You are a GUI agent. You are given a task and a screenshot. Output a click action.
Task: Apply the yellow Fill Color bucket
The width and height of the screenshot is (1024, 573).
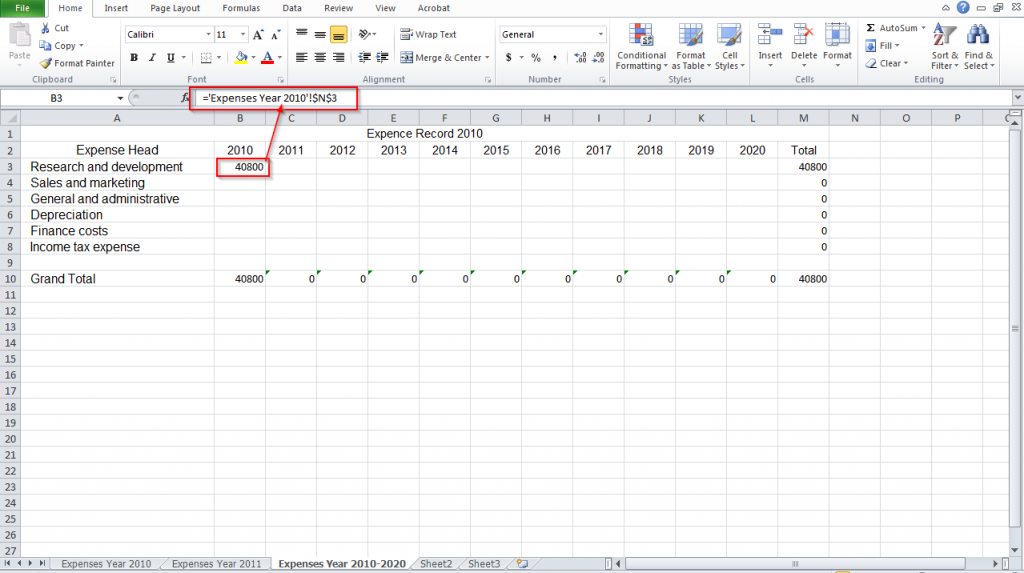tap(241, 57)
